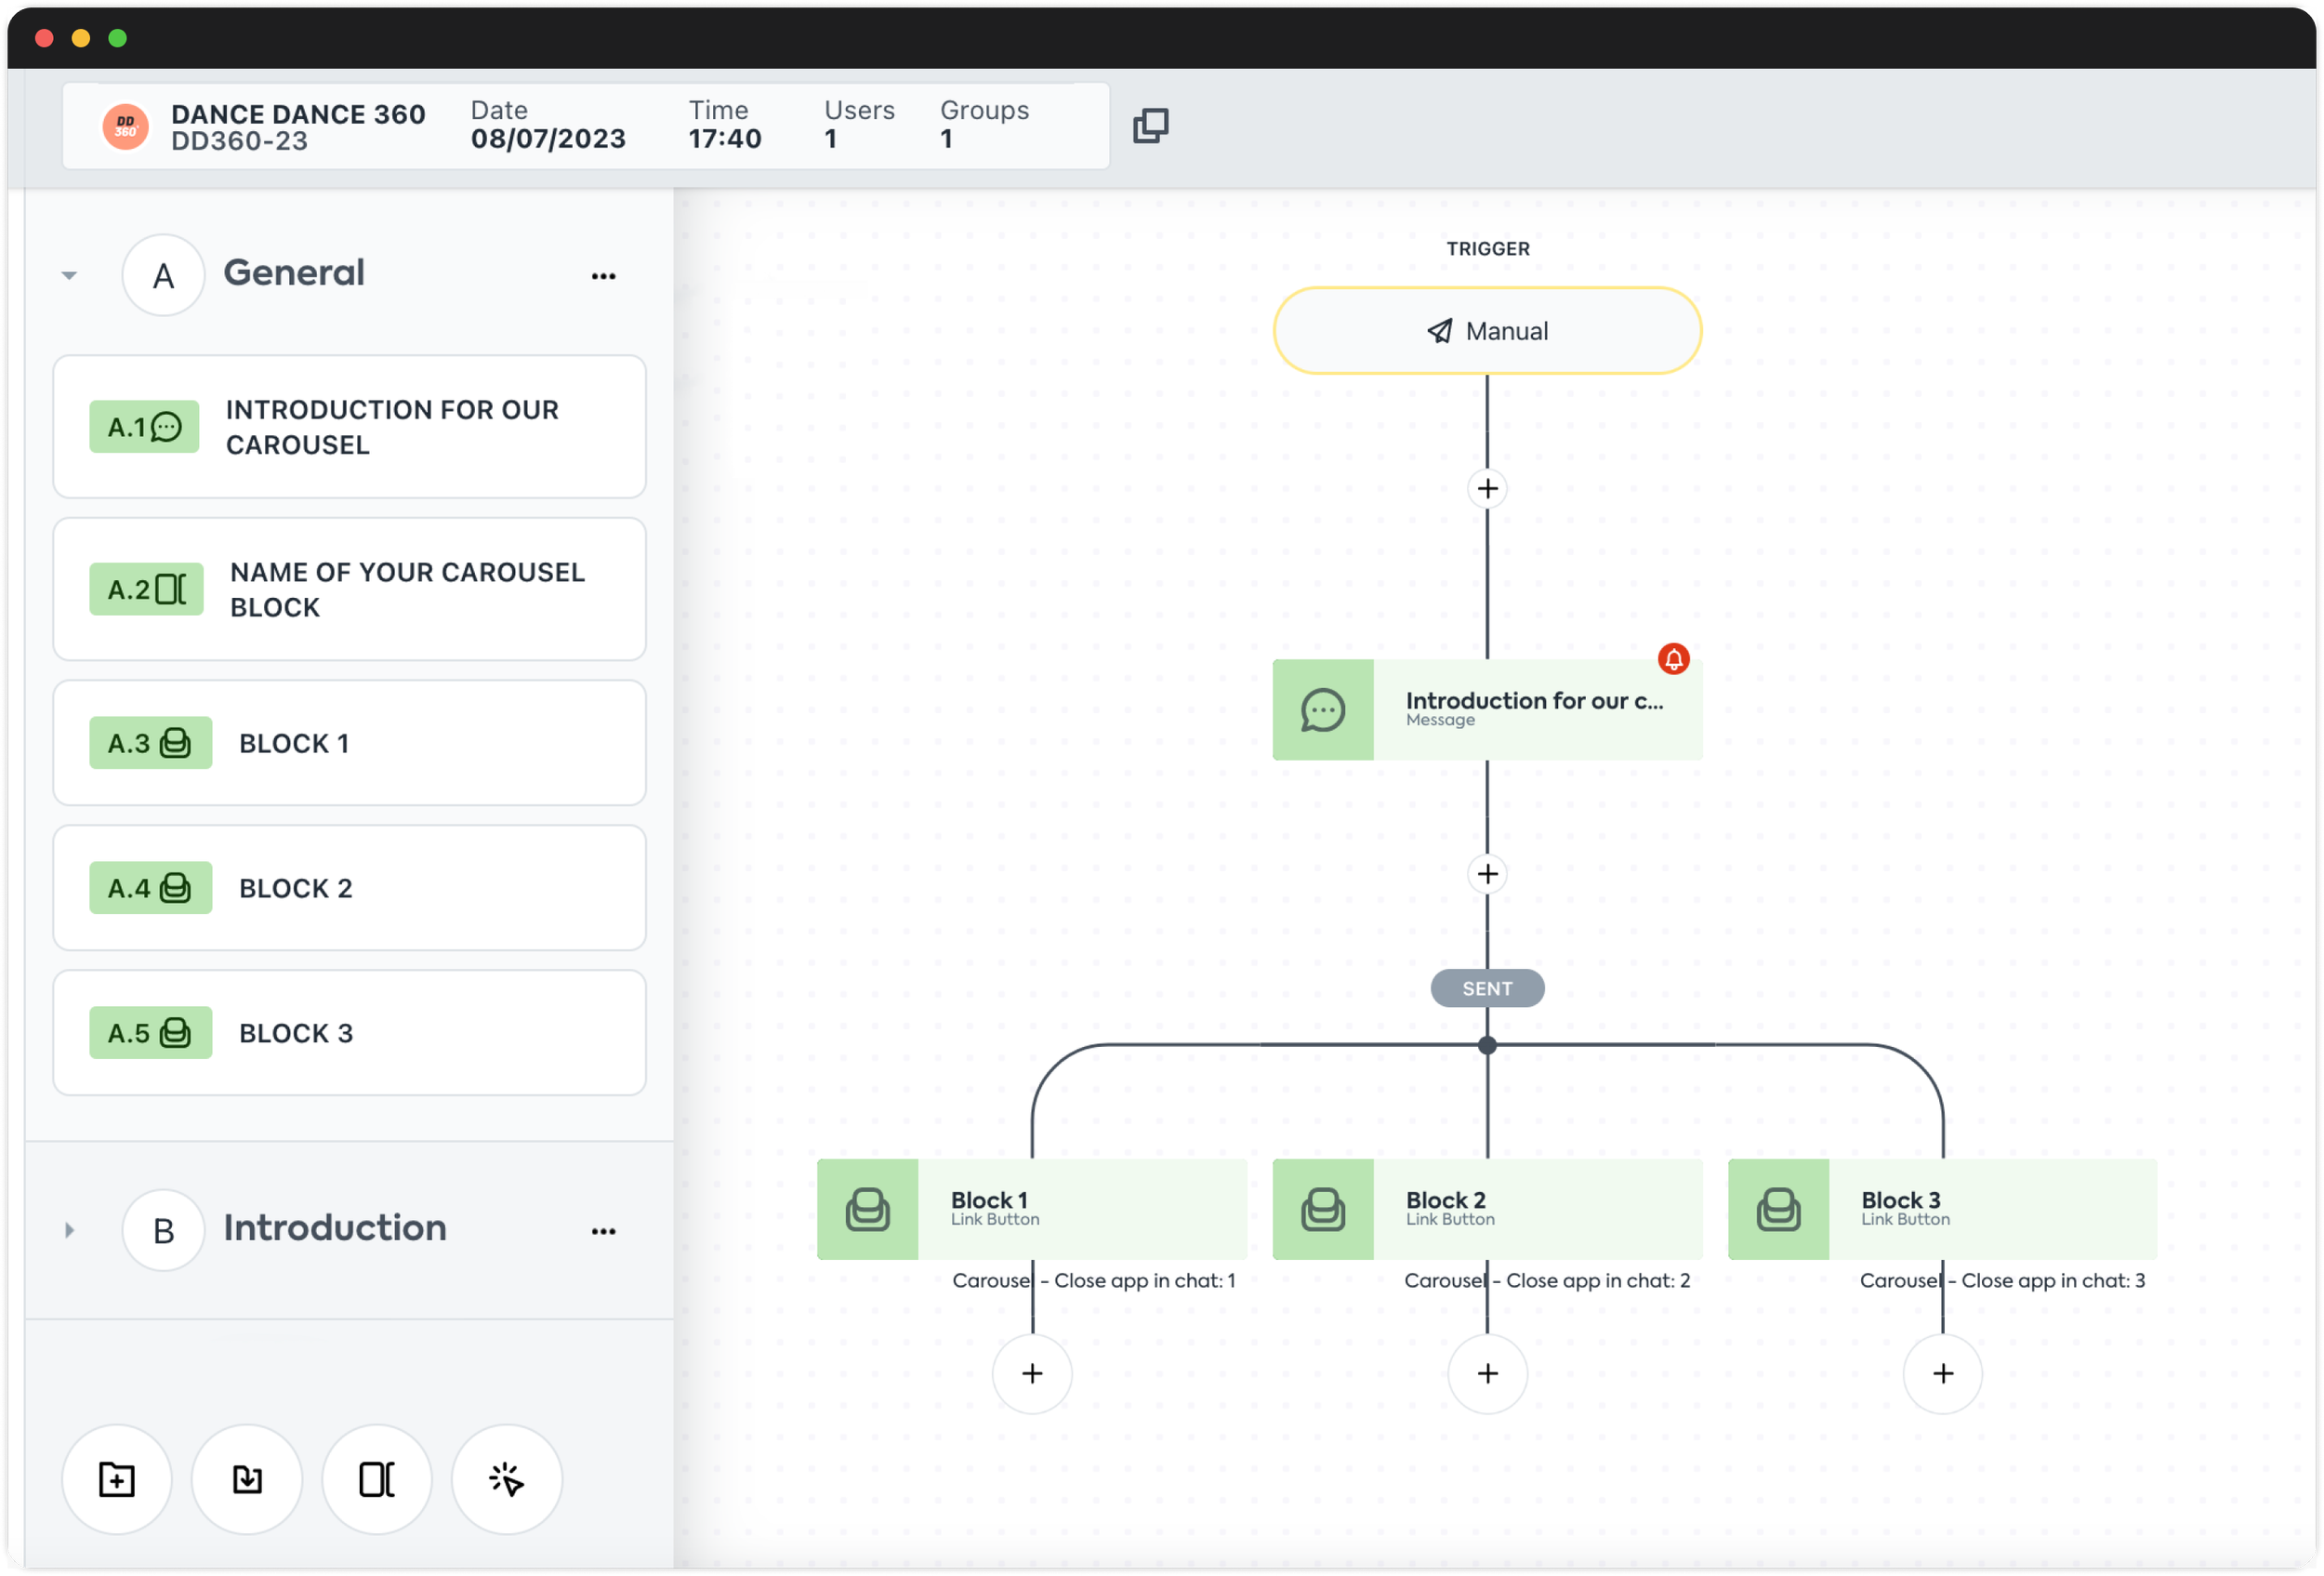Select the A circle badge for General
The height and width of the screenshot is (1576, 2324).
click(x=164, y=275)
